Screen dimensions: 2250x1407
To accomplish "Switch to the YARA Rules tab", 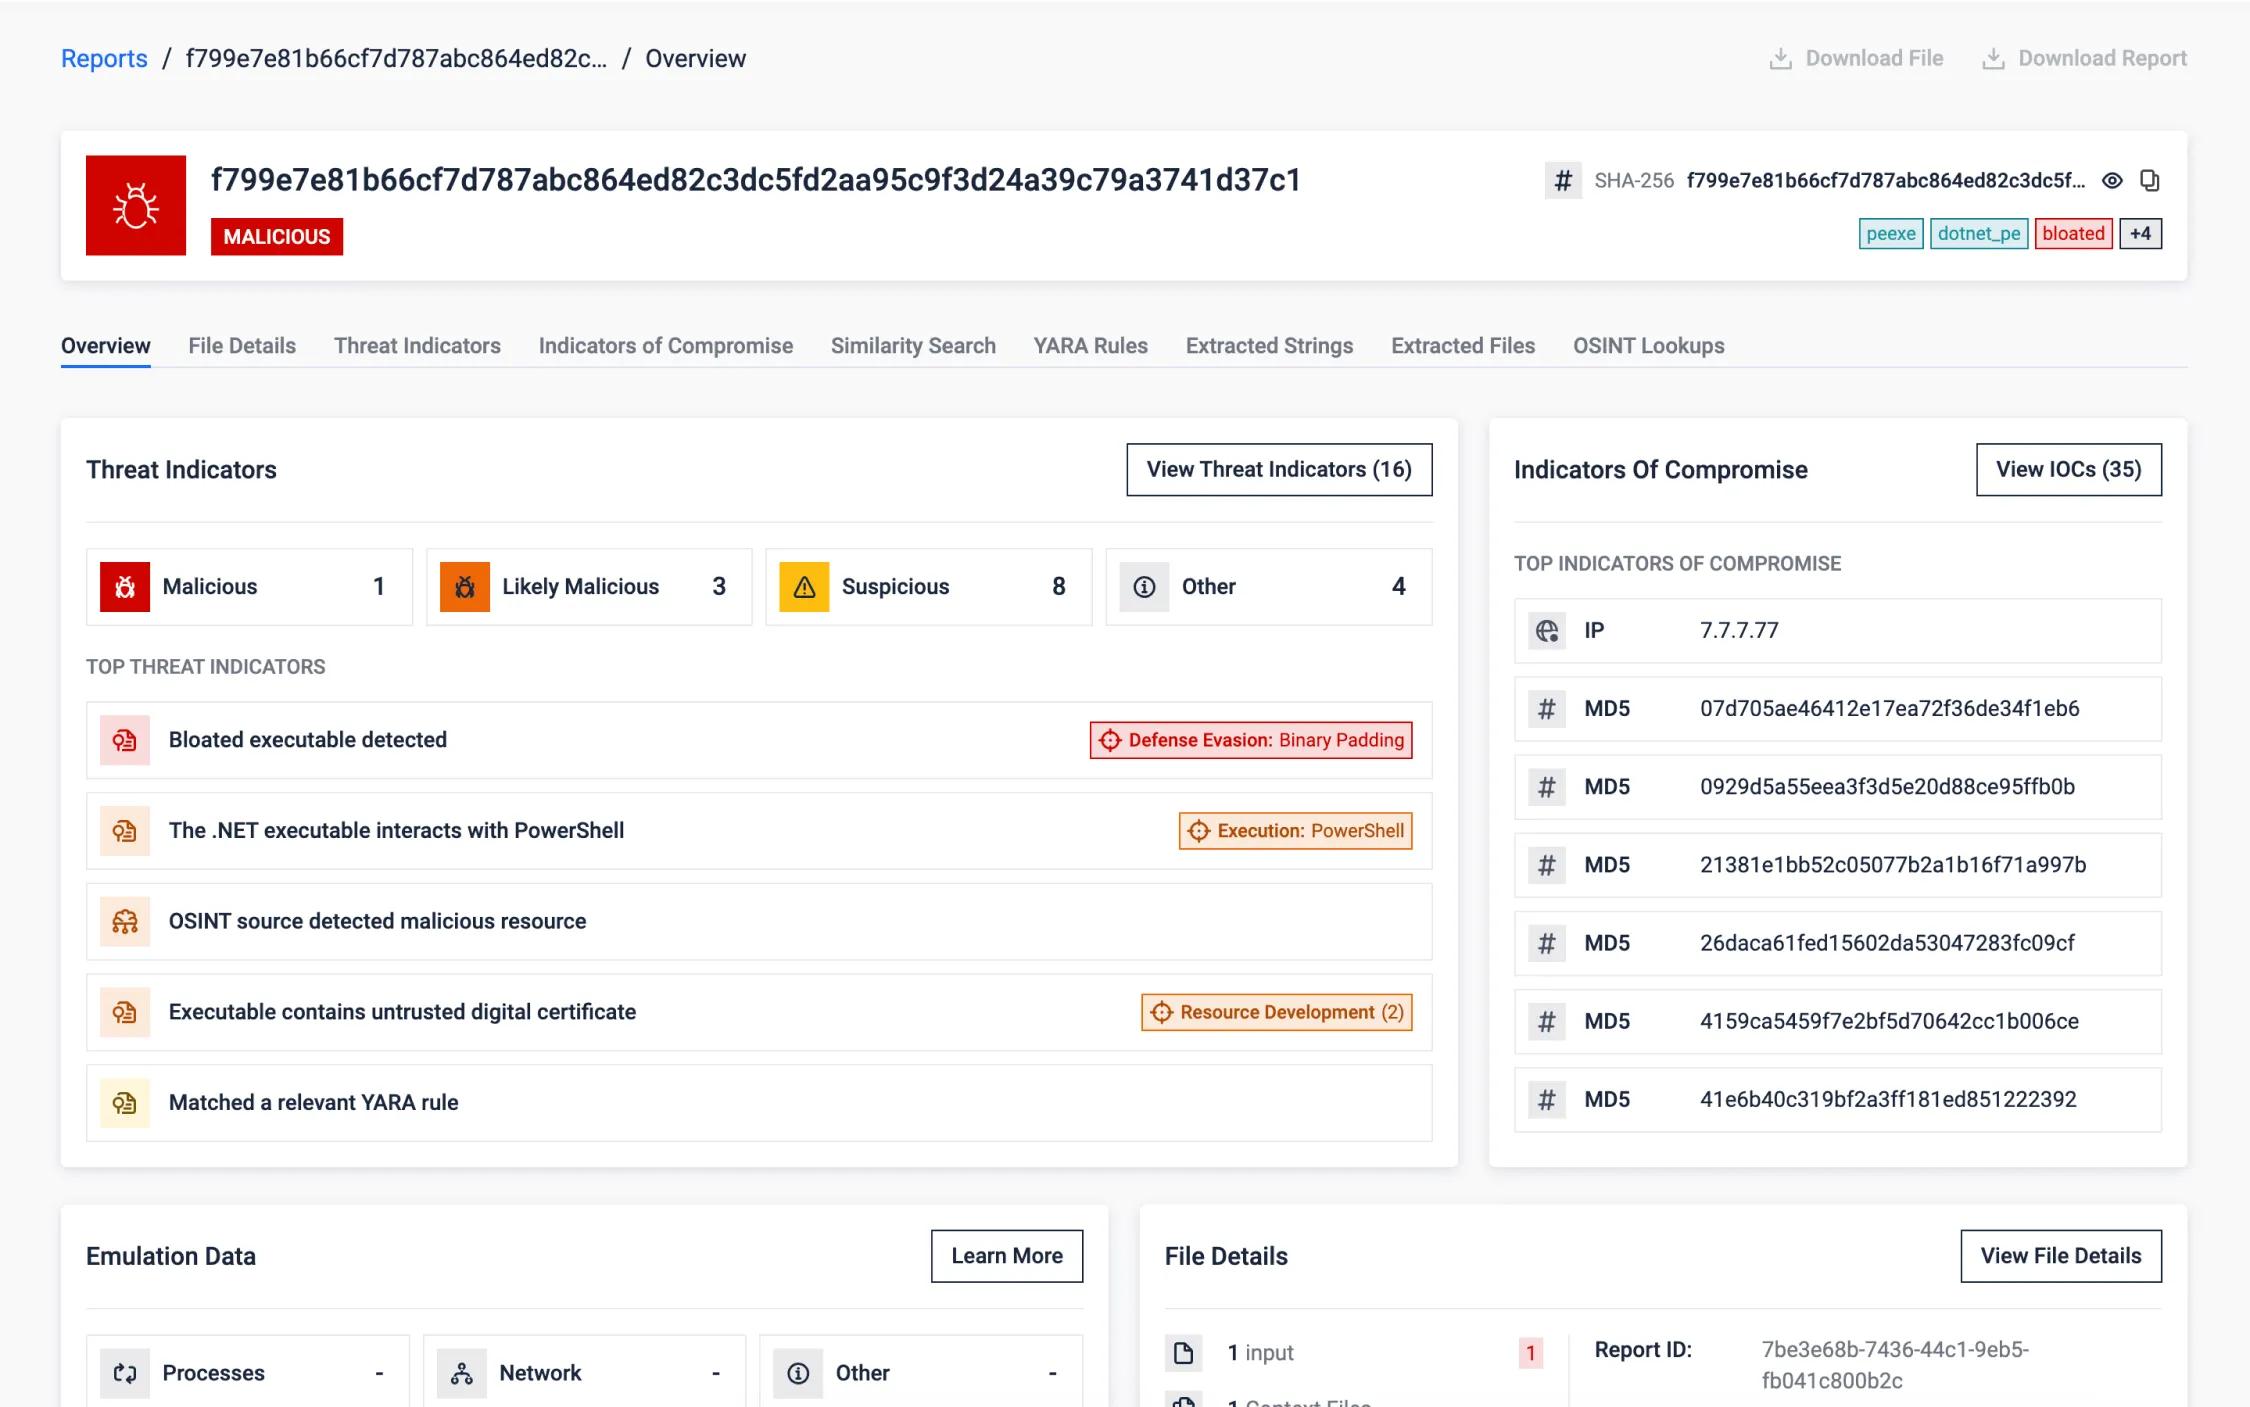I will coord(1090,346).
